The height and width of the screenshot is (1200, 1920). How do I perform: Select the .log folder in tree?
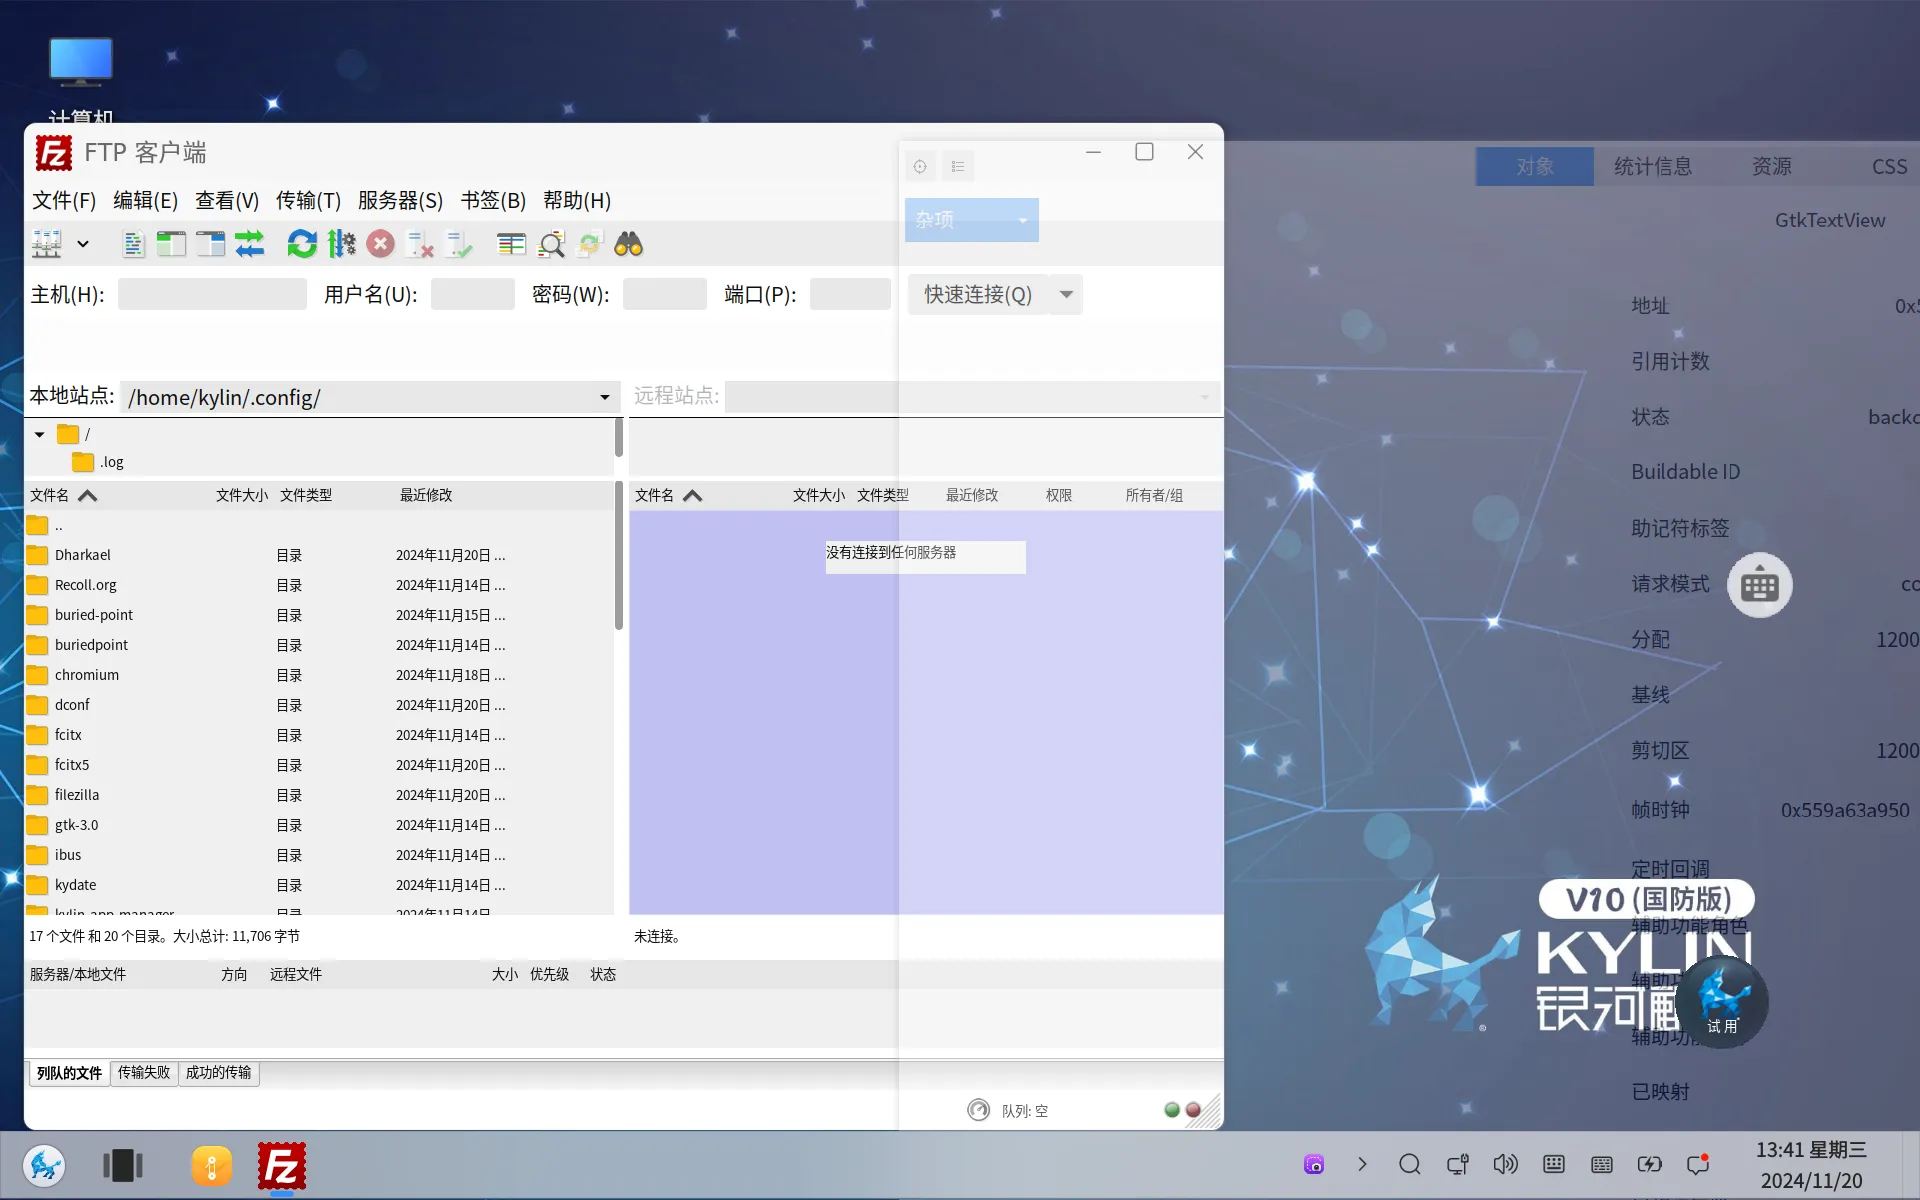coord(98,462)
